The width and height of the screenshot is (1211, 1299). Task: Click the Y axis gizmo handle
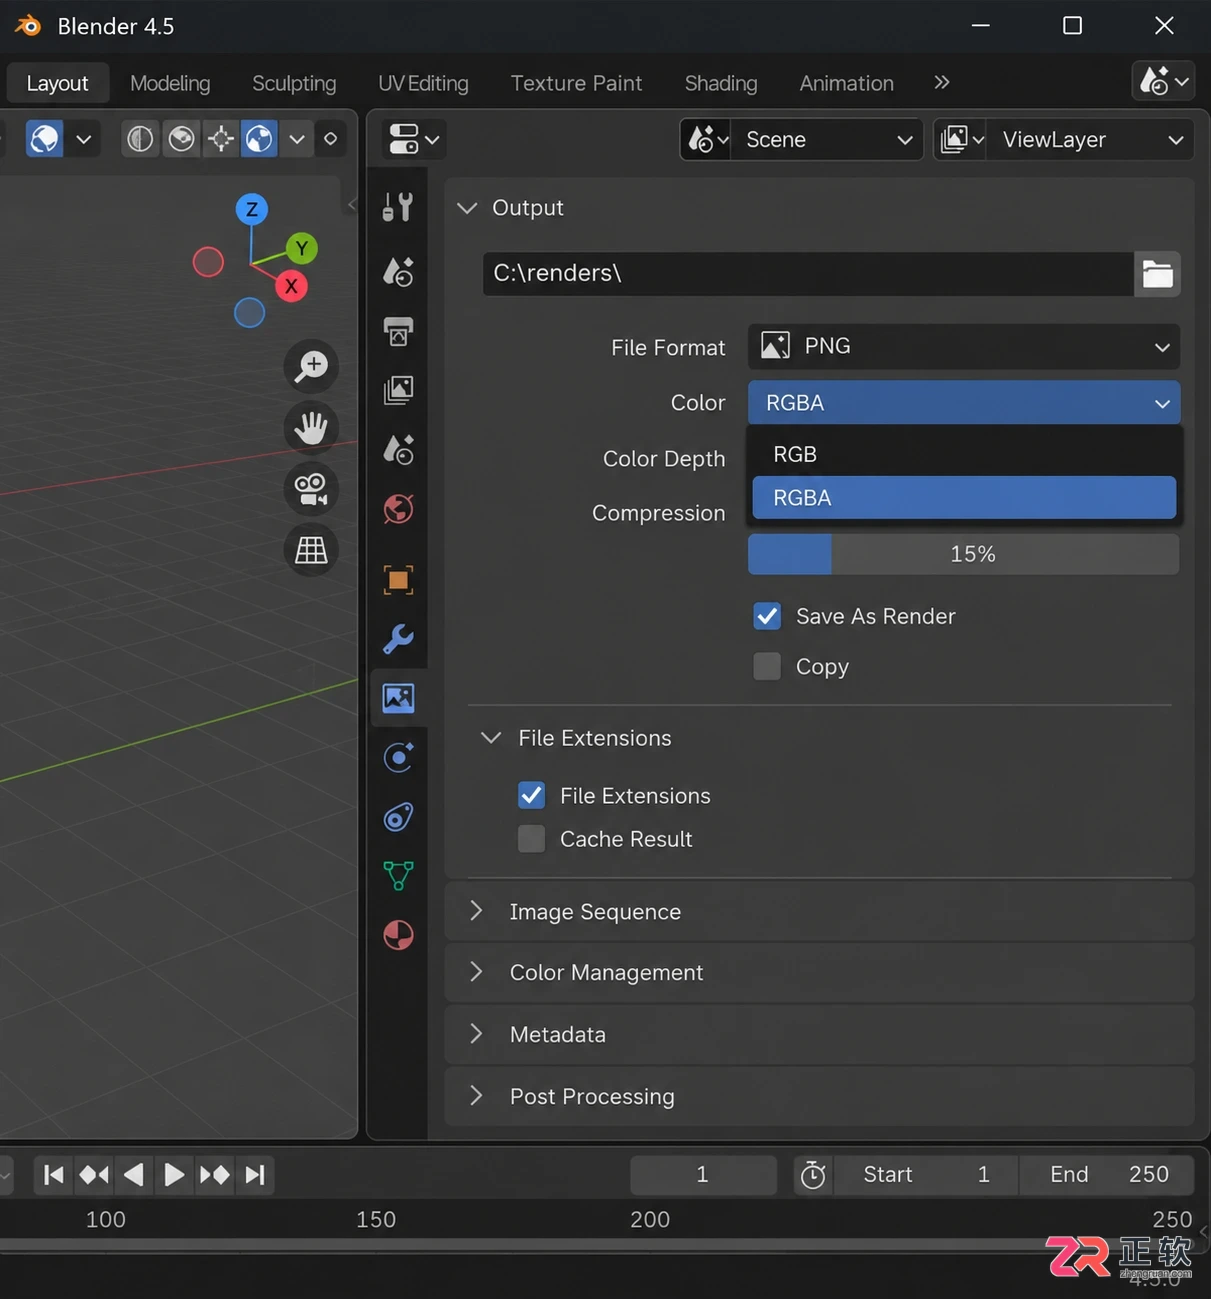tap(301, 248)
